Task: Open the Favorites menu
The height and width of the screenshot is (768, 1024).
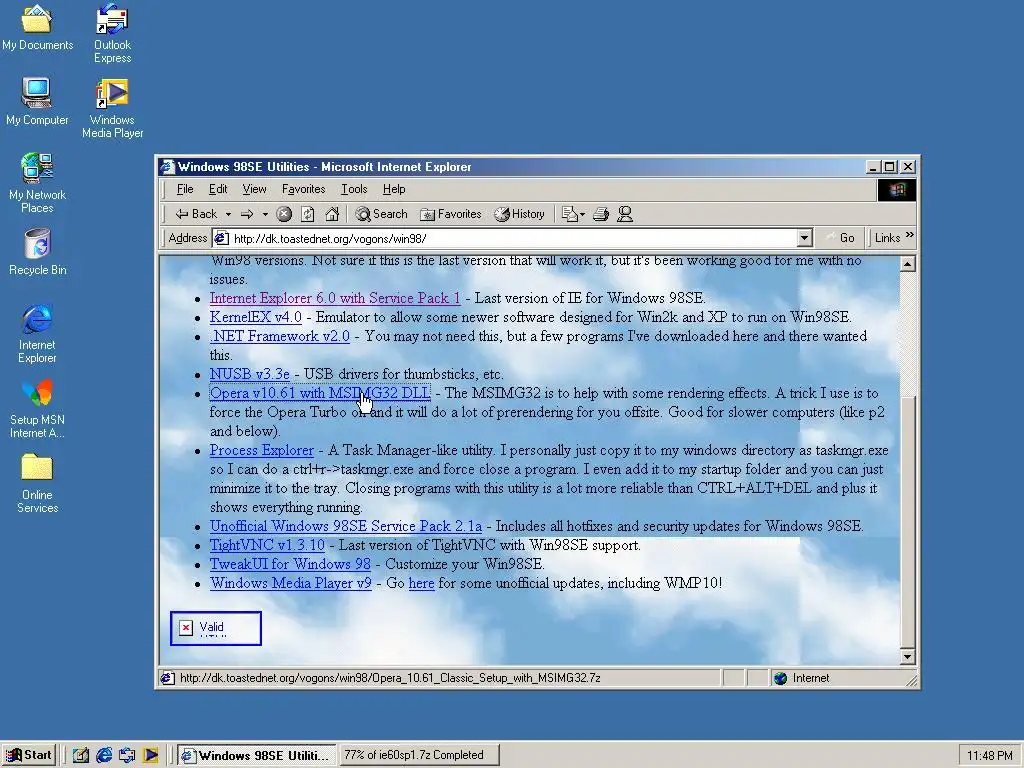Action: pos(303,189)
